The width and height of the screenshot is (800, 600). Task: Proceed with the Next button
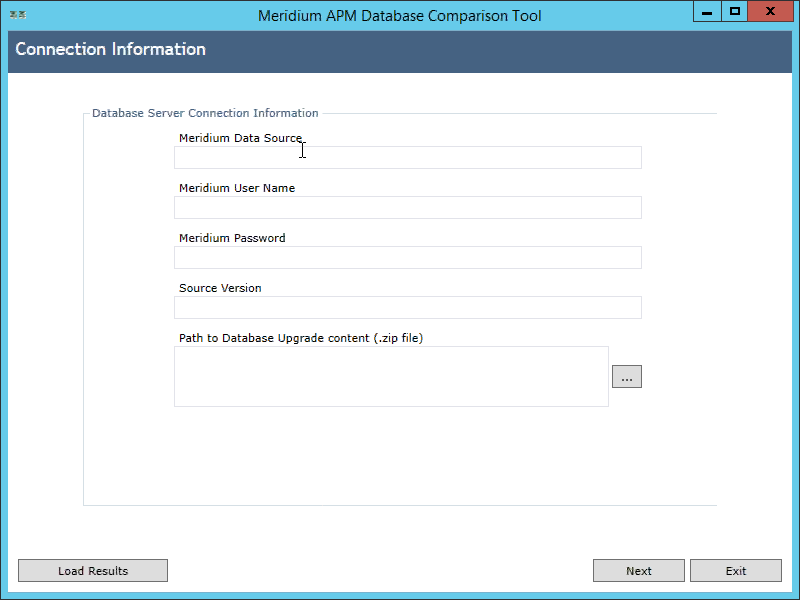click(639, 570)
